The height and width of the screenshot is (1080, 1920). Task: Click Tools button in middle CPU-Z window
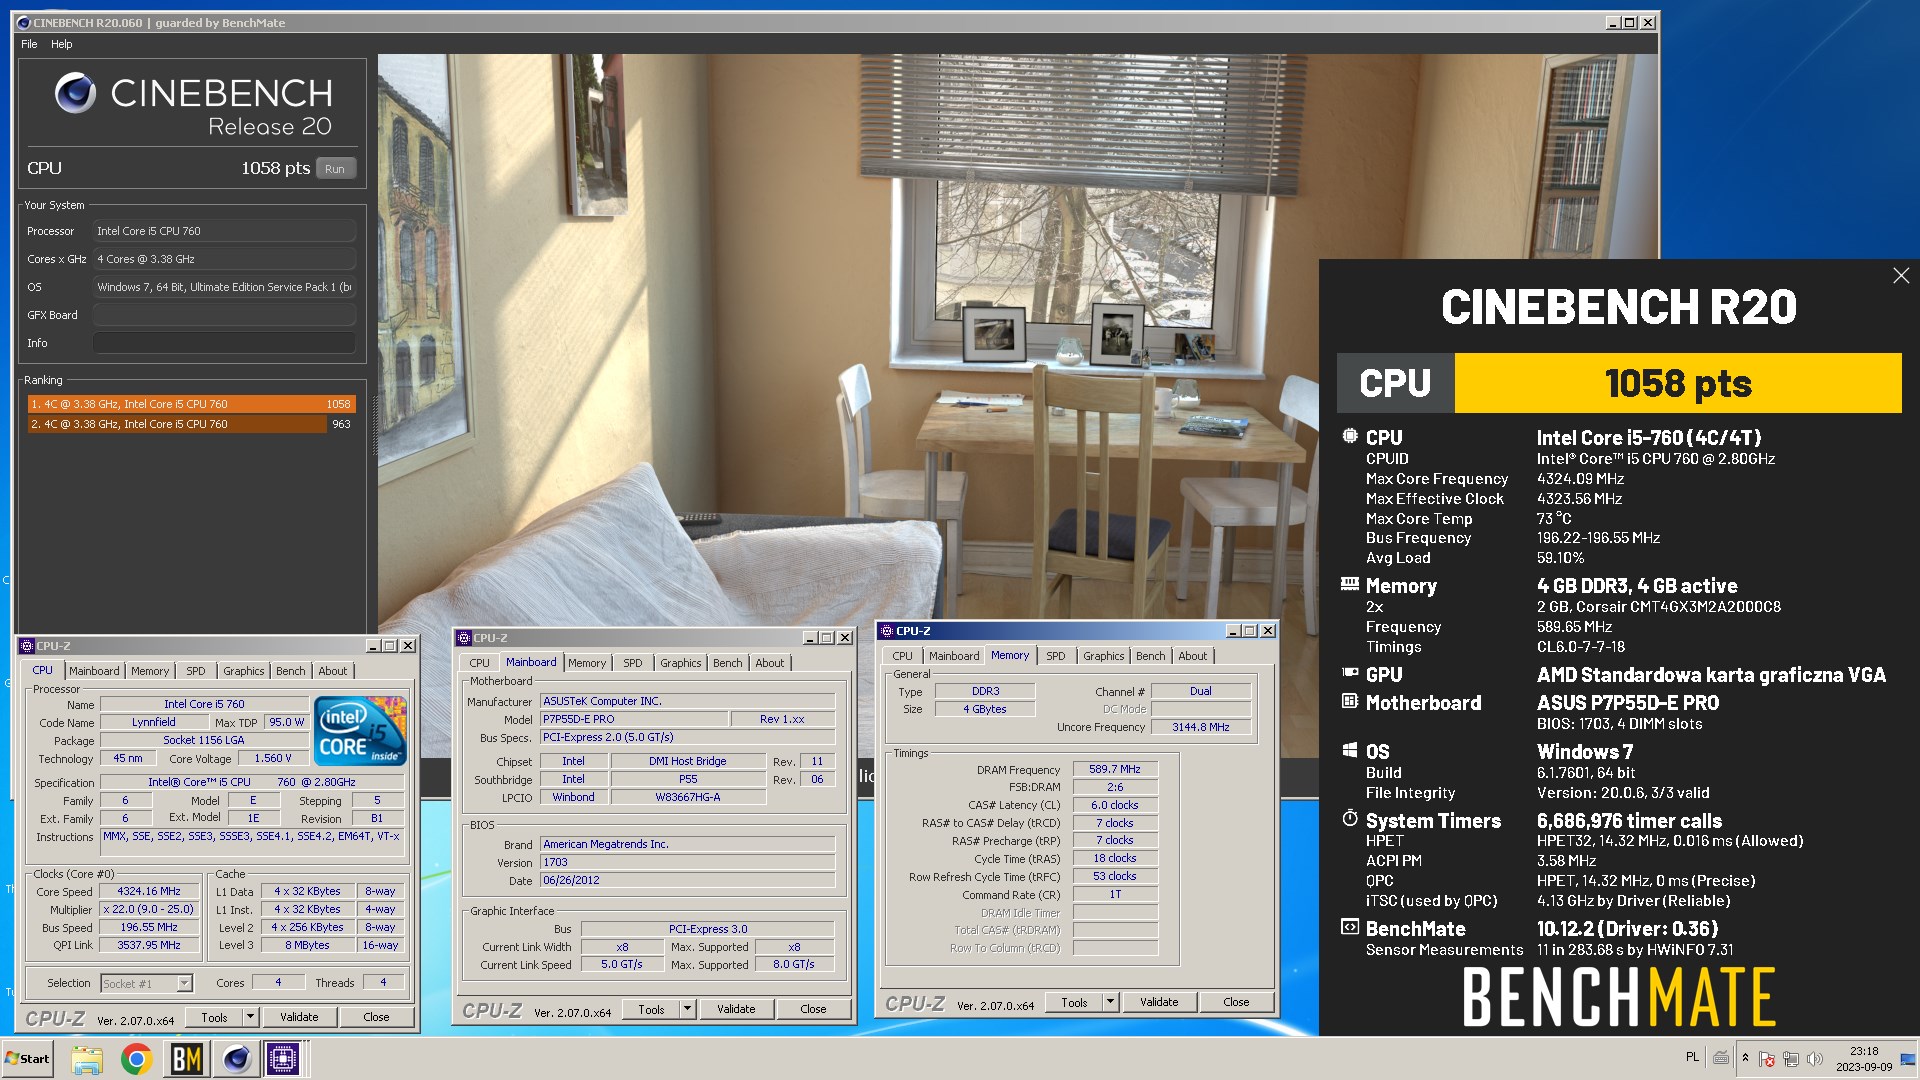(651, 1009)
